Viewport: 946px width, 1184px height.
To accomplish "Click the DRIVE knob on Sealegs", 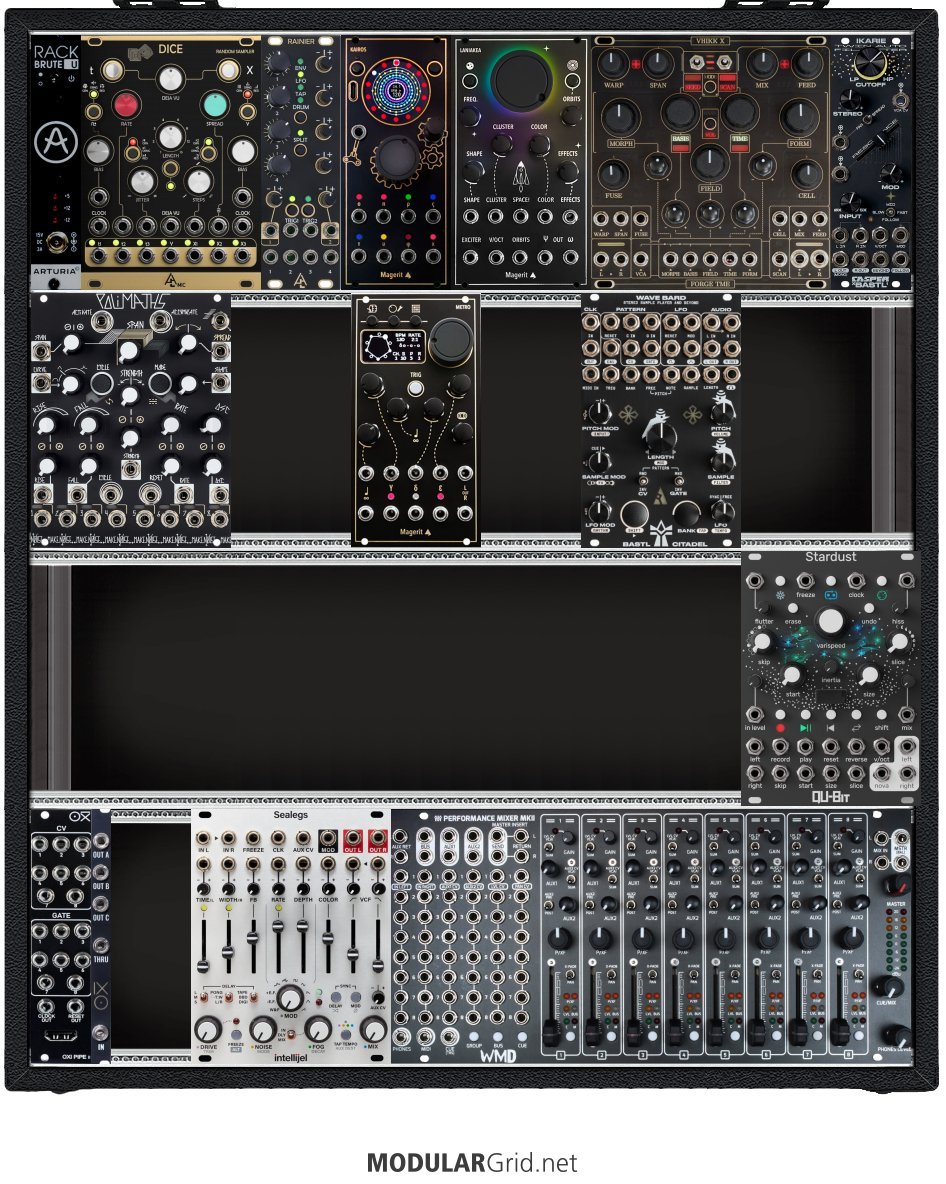I will point(208,1029).
